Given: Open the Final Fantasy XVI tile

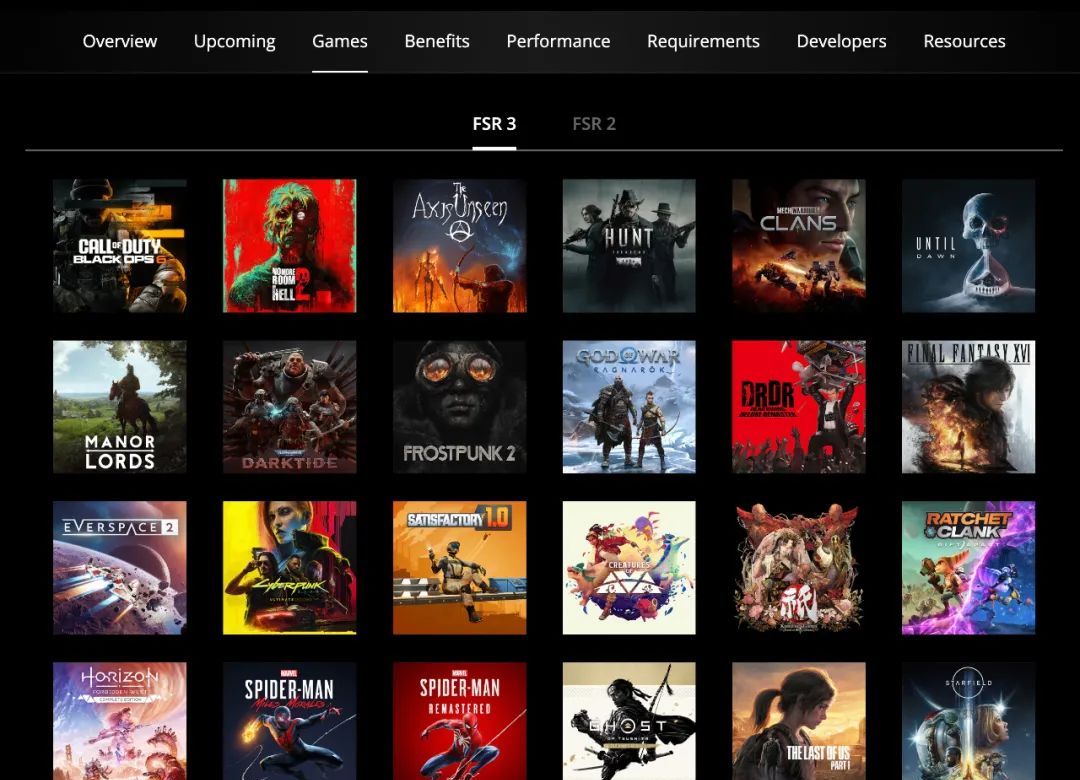Looking at the screenshot, I should tap(968, 407).
